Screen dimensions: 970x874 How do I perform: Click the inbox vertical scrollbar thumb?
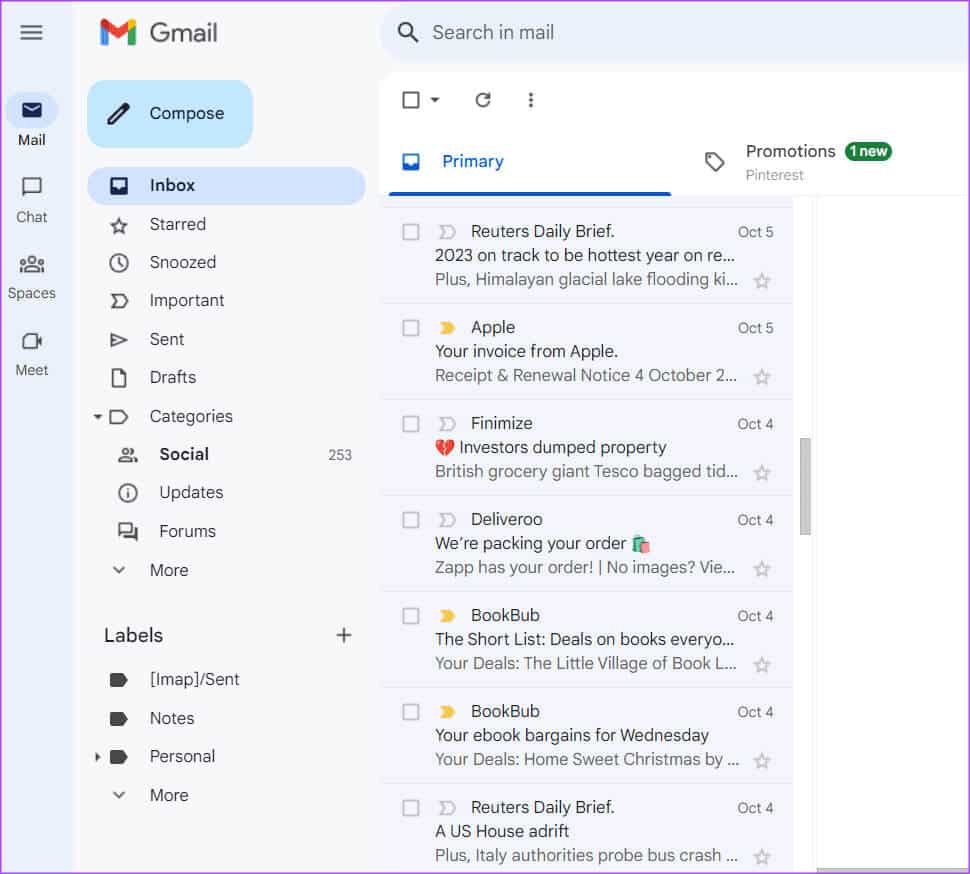tap(805, 486)
